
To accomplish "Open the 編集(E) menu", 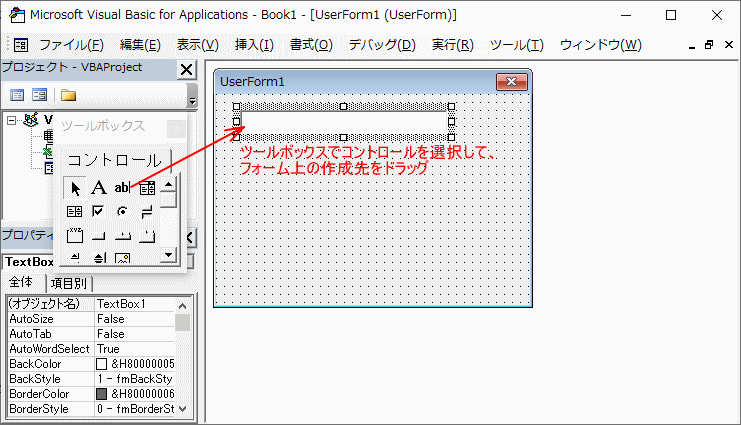I will (140, 45).
